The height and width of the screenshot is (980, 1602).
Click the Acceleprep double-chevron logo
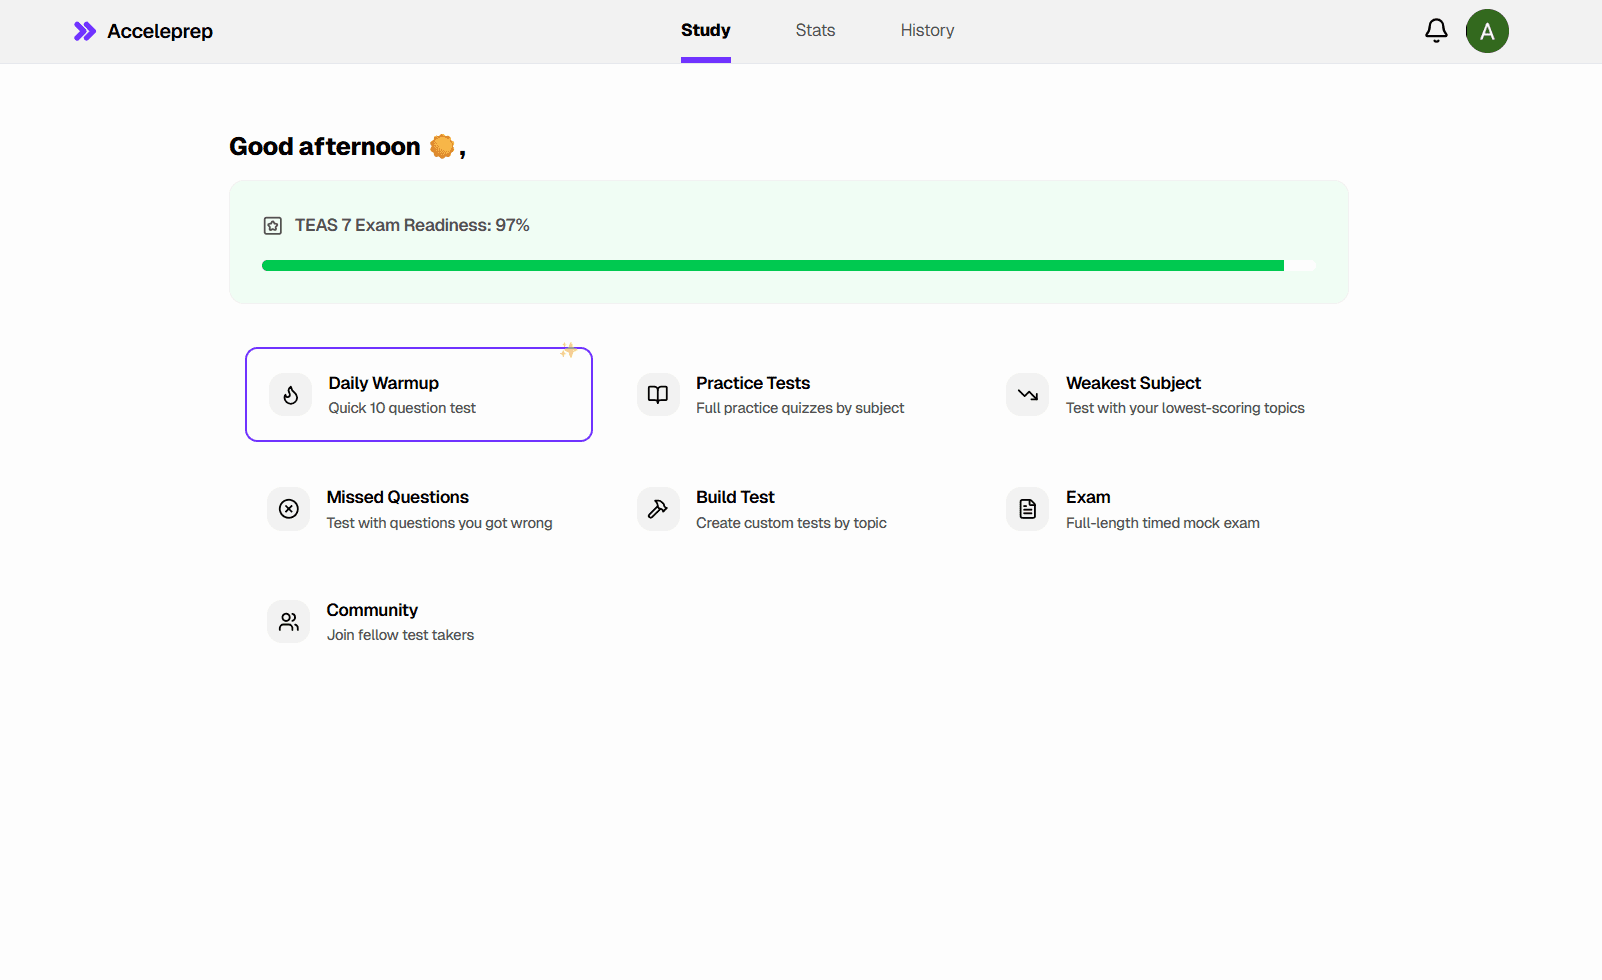coord(85,31)
